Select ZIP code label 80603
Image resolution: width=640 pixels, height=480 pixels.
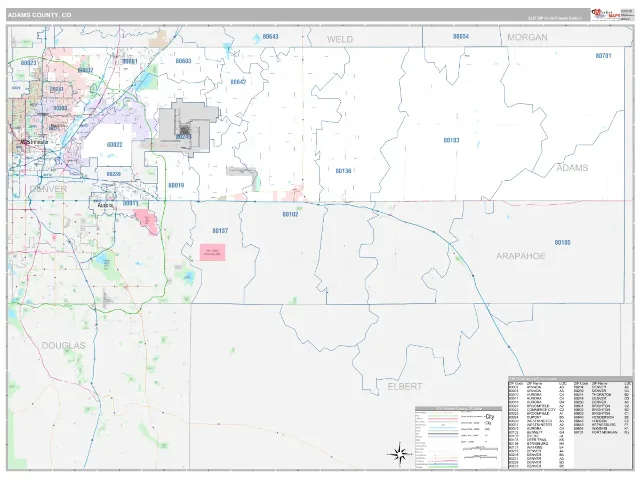pyautogui.click(x=183, y=61)
